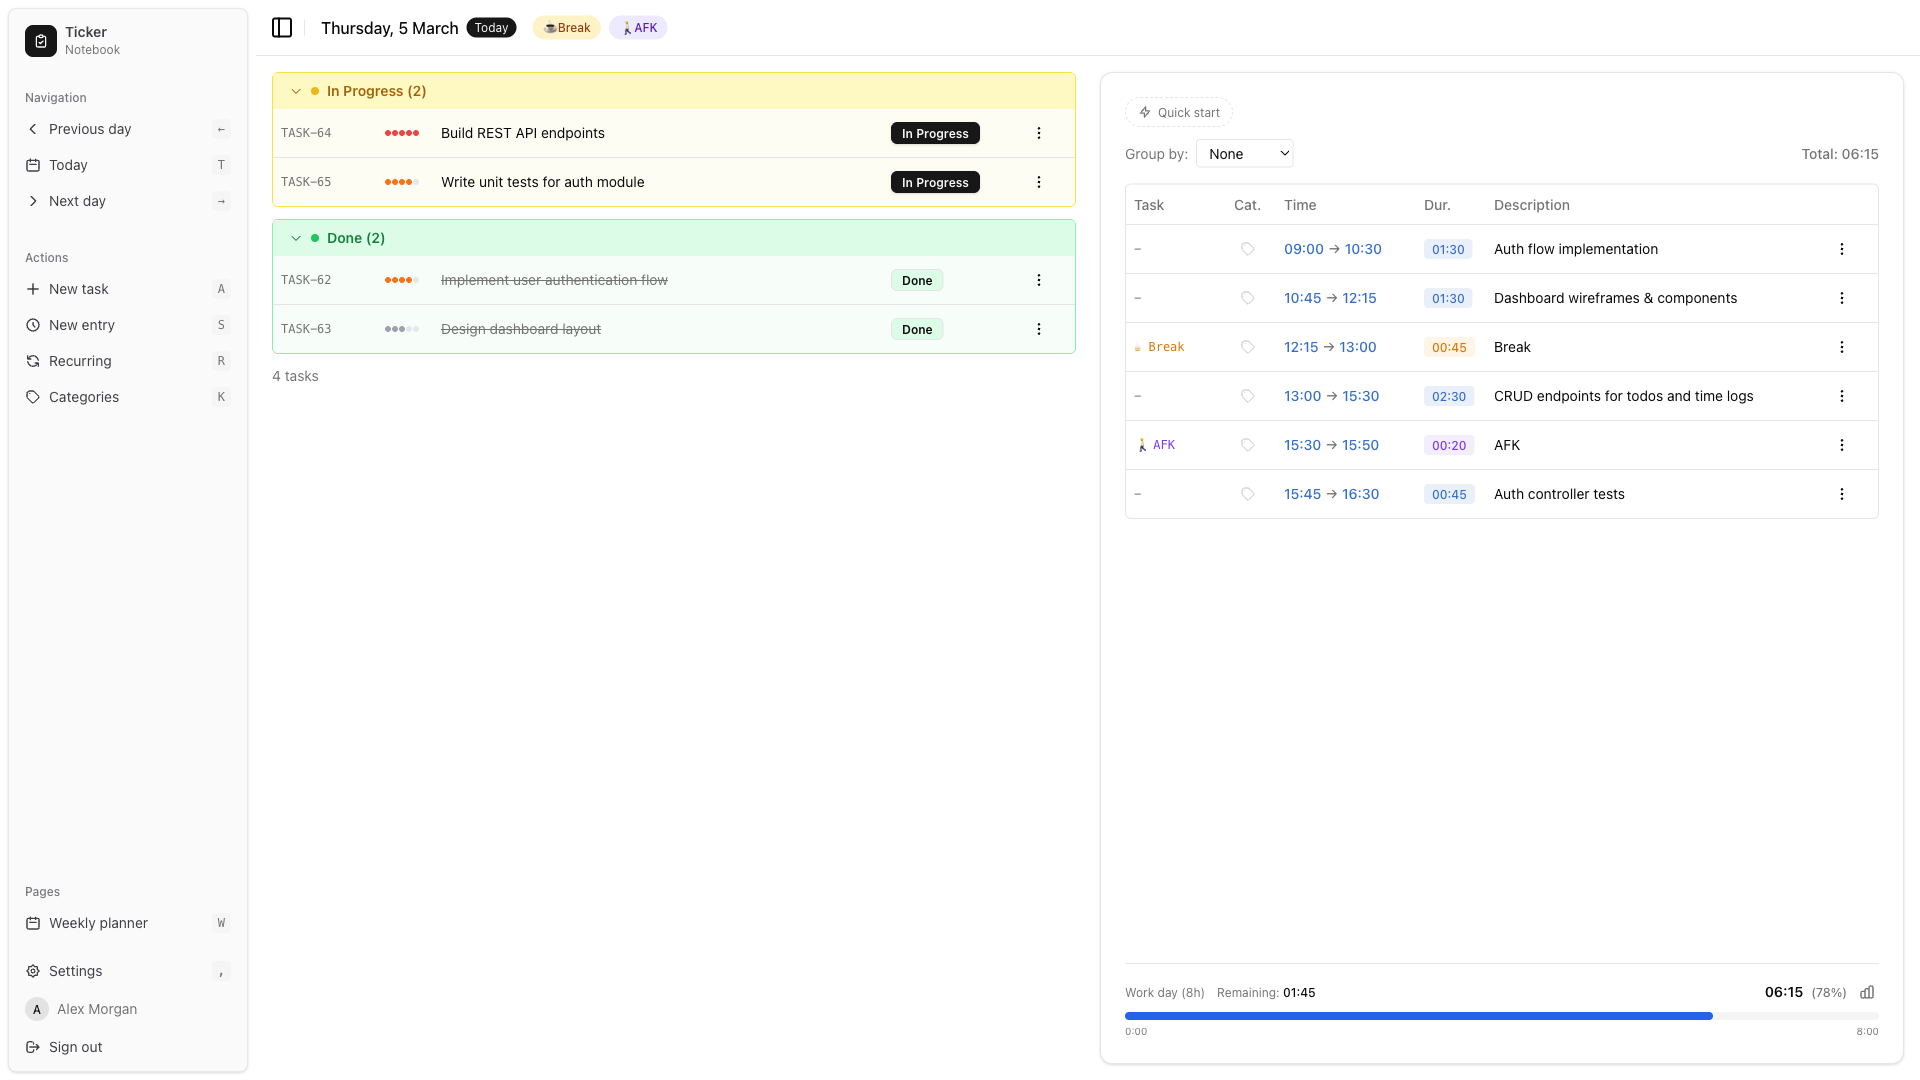
Task: Click the category diamond on the AFK entry
Action: [1247, 445]
